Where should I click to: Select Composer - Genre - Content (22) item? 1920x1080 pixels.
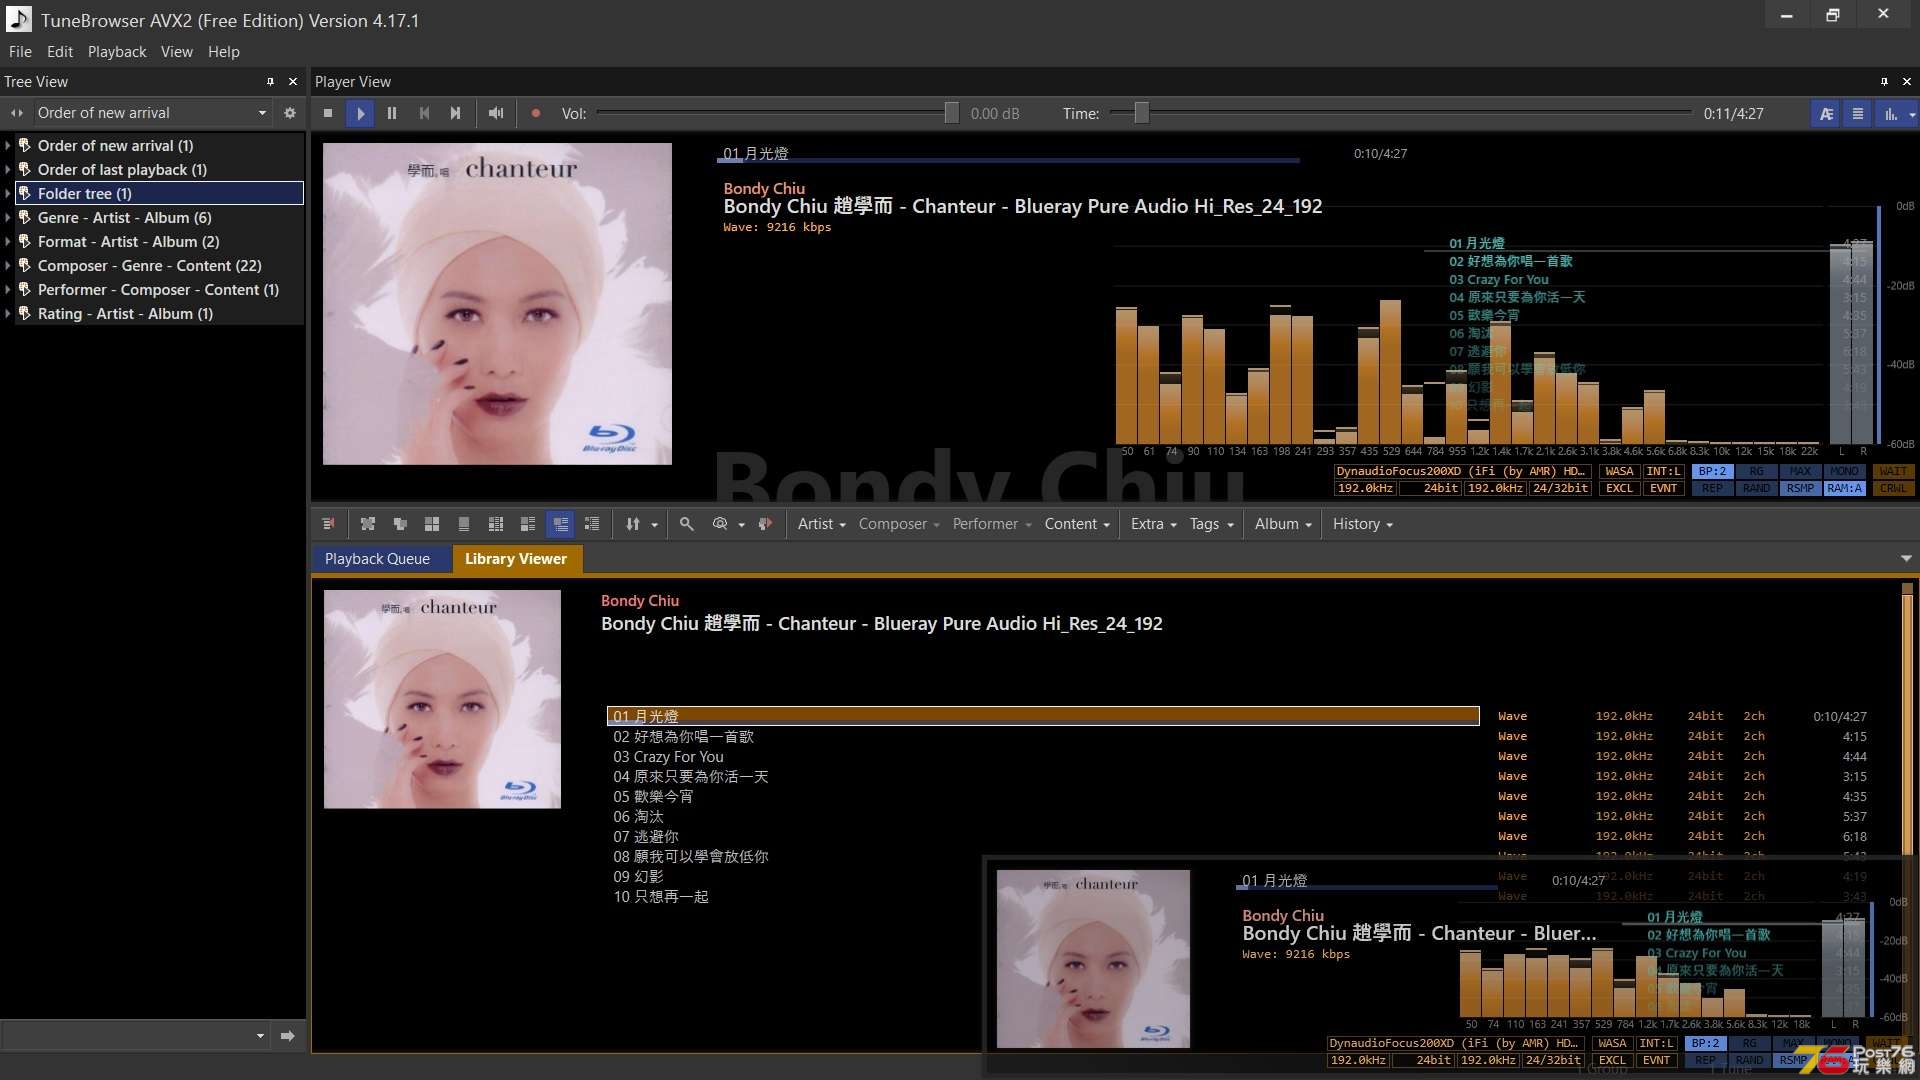(150, 266)
